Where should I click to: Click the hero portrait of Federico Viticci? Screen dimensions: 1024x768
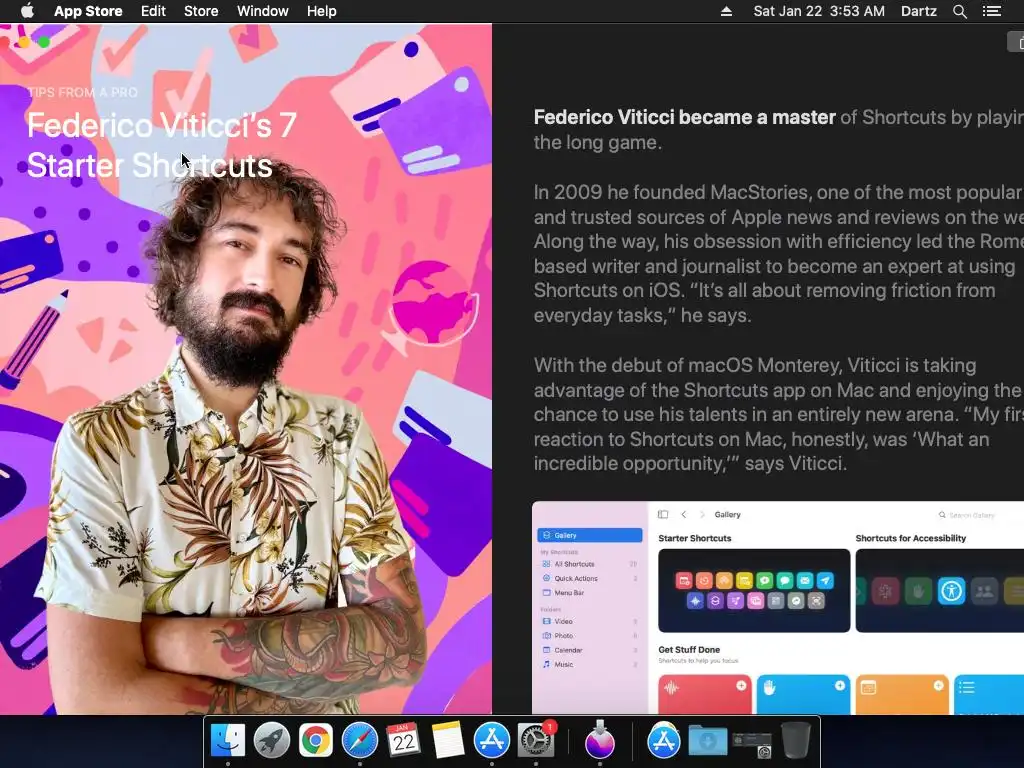[246, 370]
